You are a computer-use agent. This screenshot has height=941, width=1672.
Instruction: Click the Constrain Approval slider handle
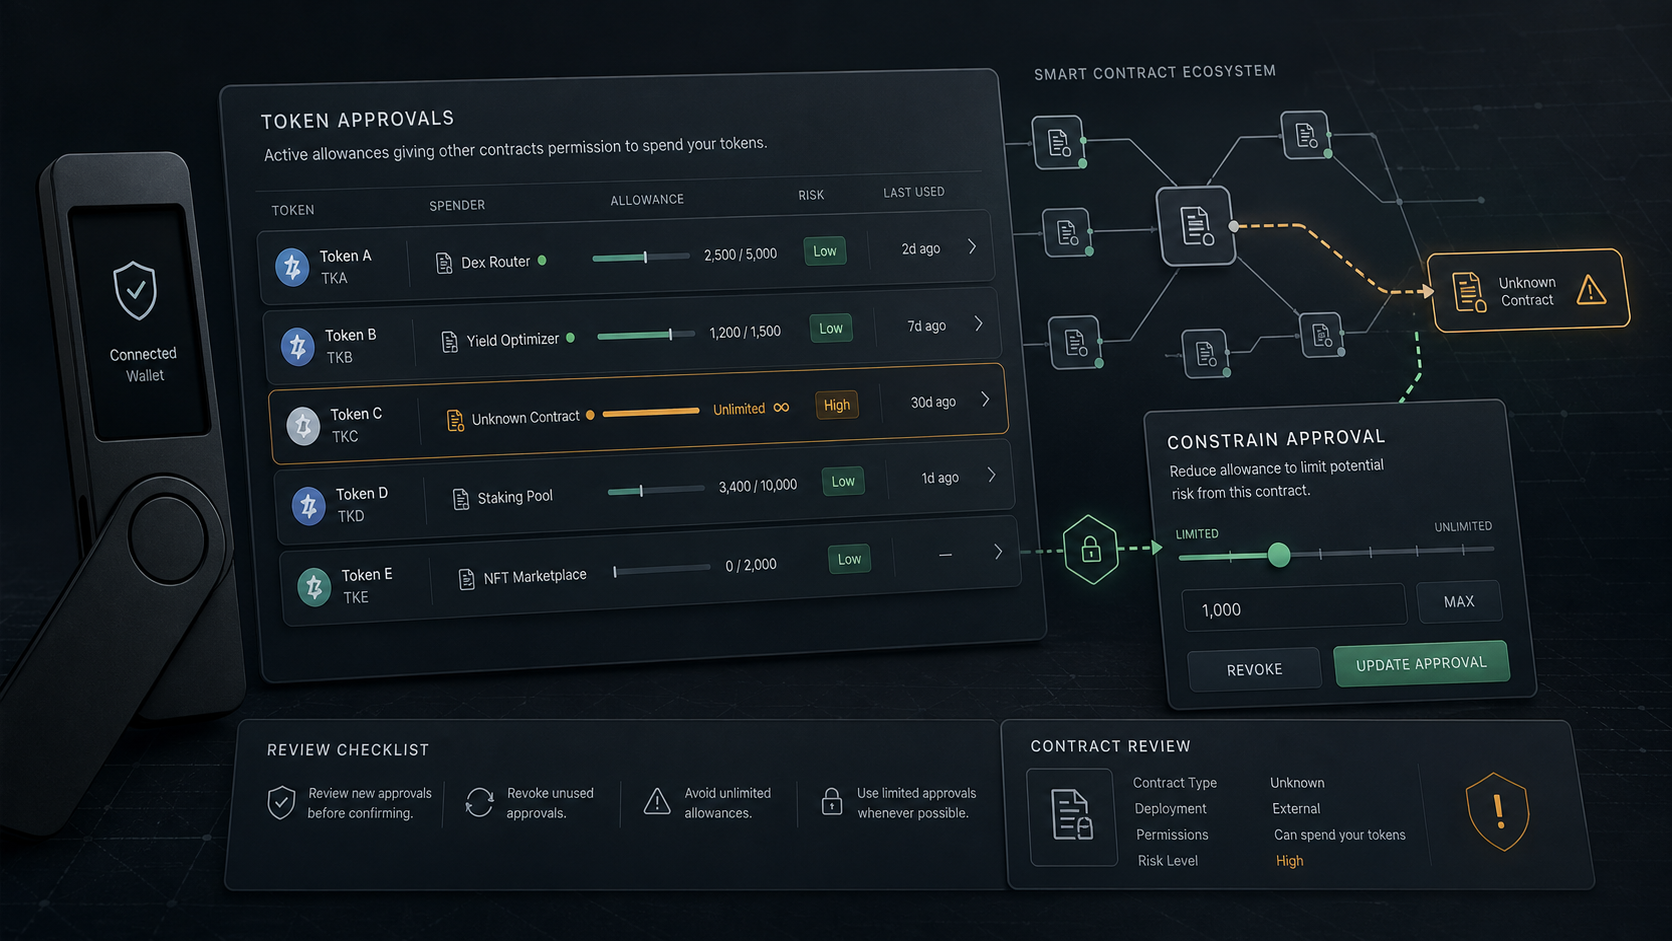[1278, 555]
